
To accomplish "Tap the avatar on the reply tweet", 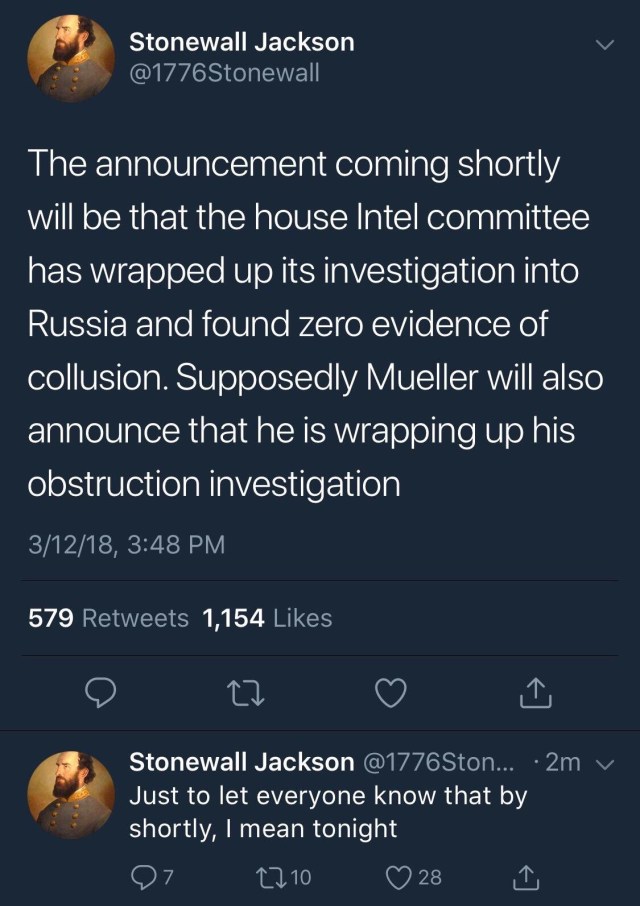I will [x=69, y=797].
